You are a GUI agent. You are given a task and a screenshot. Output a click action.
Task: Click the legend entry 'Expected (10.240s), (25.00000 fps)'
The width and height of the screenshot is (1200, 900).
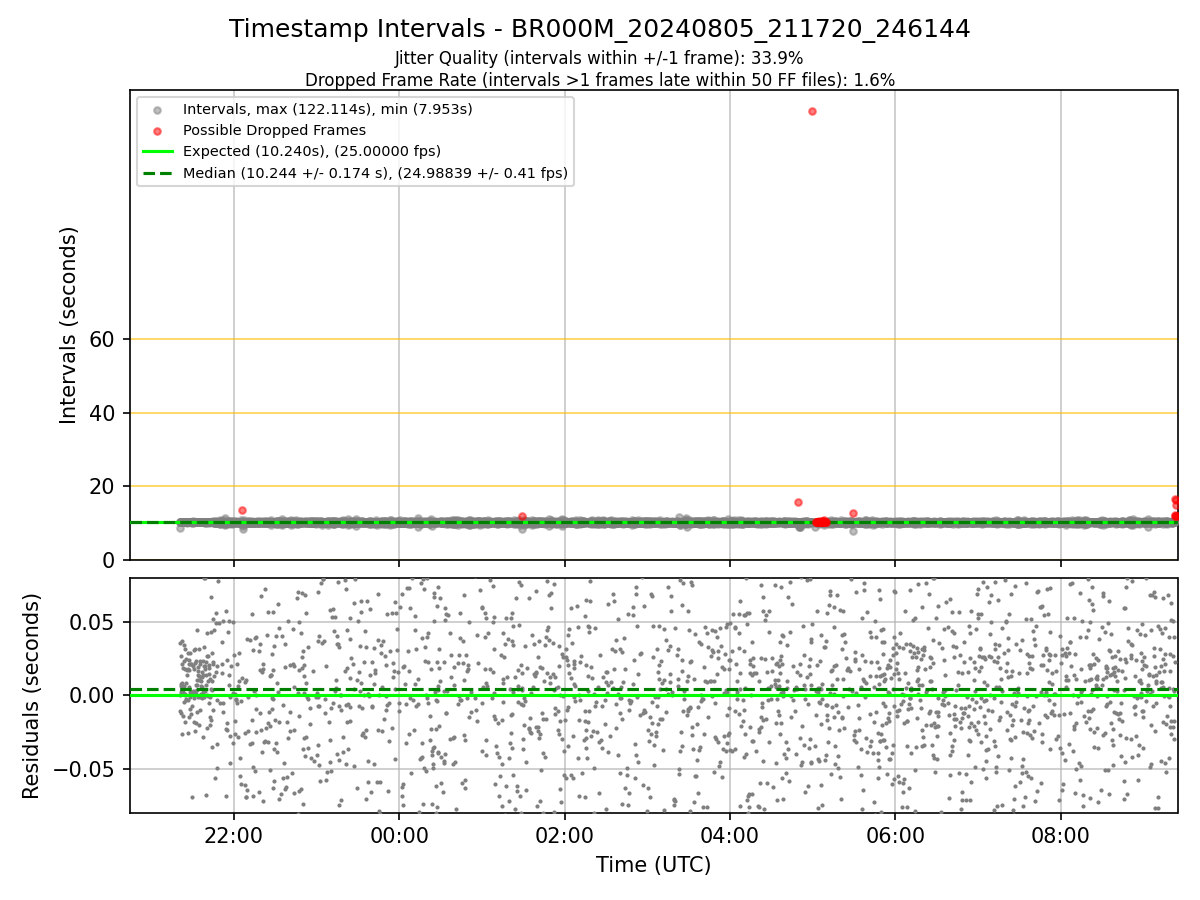pyautogui.click(x=311, y=151)
